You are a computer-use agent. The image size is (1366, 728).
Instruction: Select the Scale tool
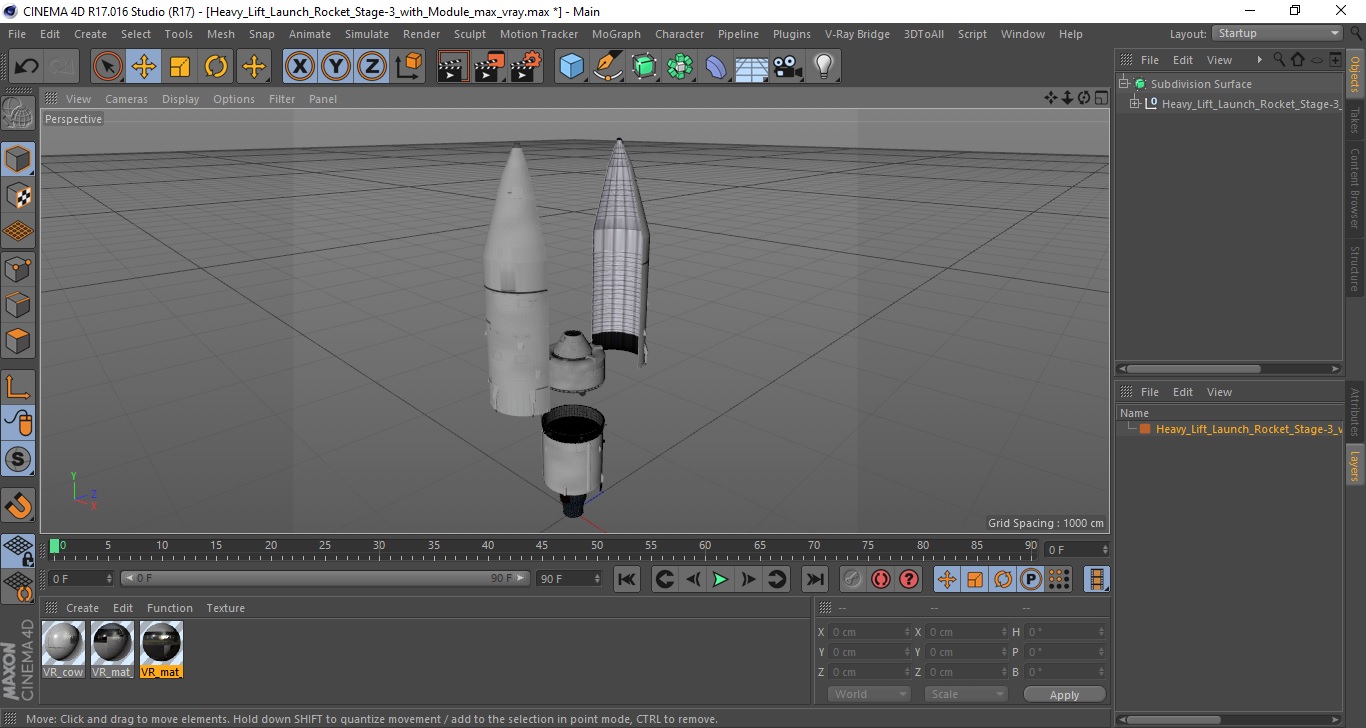point(180,67)
